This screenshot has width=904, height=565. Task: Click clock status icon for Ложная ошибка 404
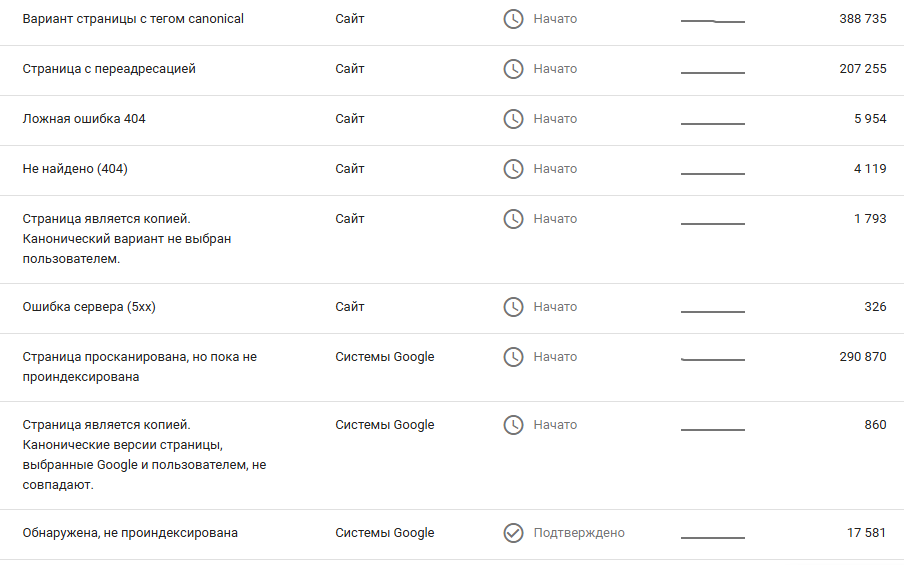coord(513,119)
